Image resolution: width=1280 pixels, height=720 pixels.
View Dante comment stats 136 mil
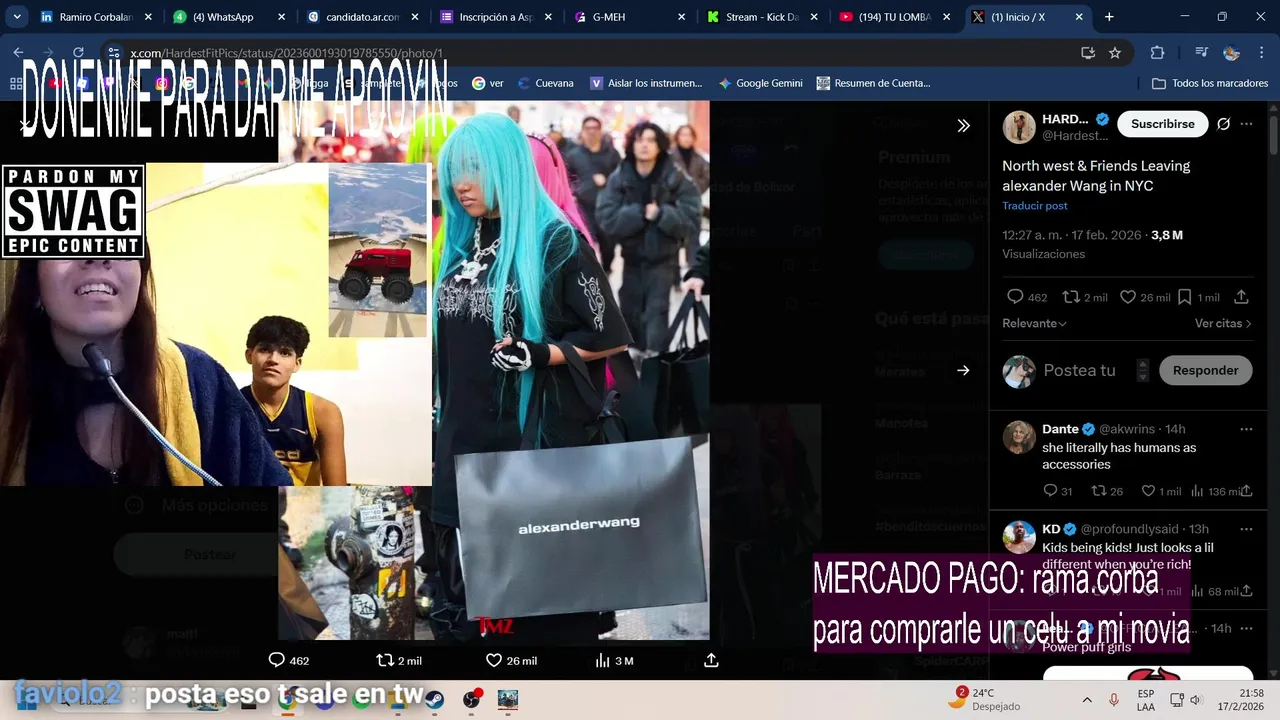(x=1218, y=491)
